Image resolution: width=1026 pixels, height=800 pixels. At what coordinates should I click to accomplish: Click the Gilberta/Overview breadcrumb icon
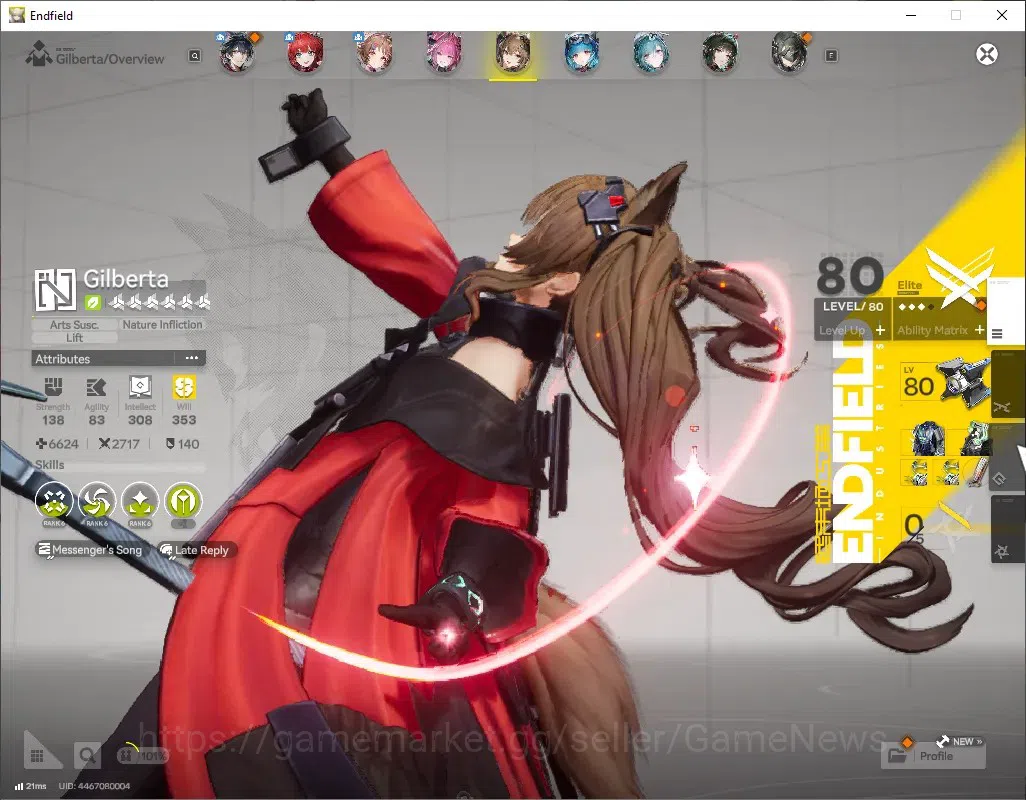point(39,54)
